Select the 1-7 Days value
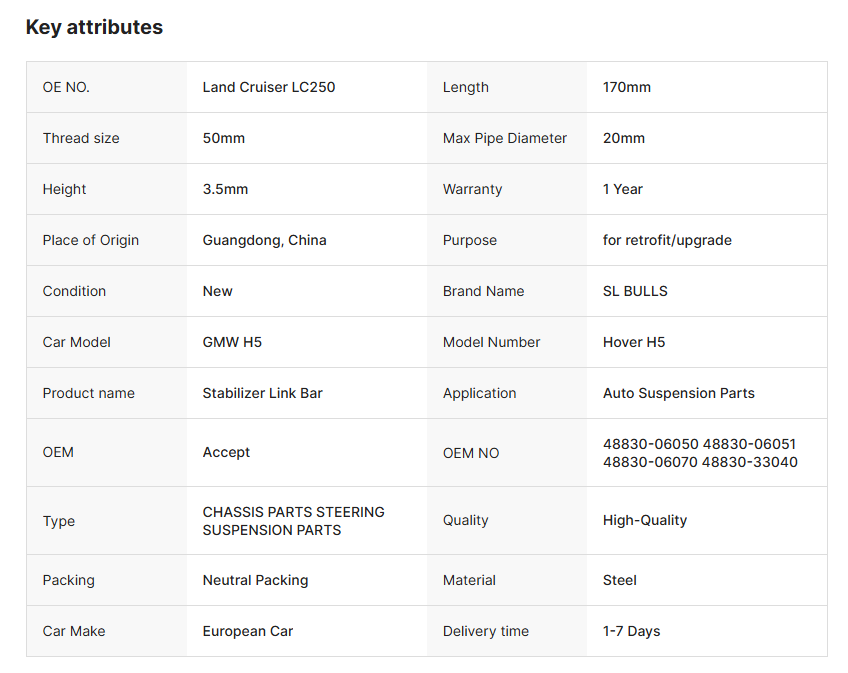This screenshot has height=673, width=848. click(631, 631)
